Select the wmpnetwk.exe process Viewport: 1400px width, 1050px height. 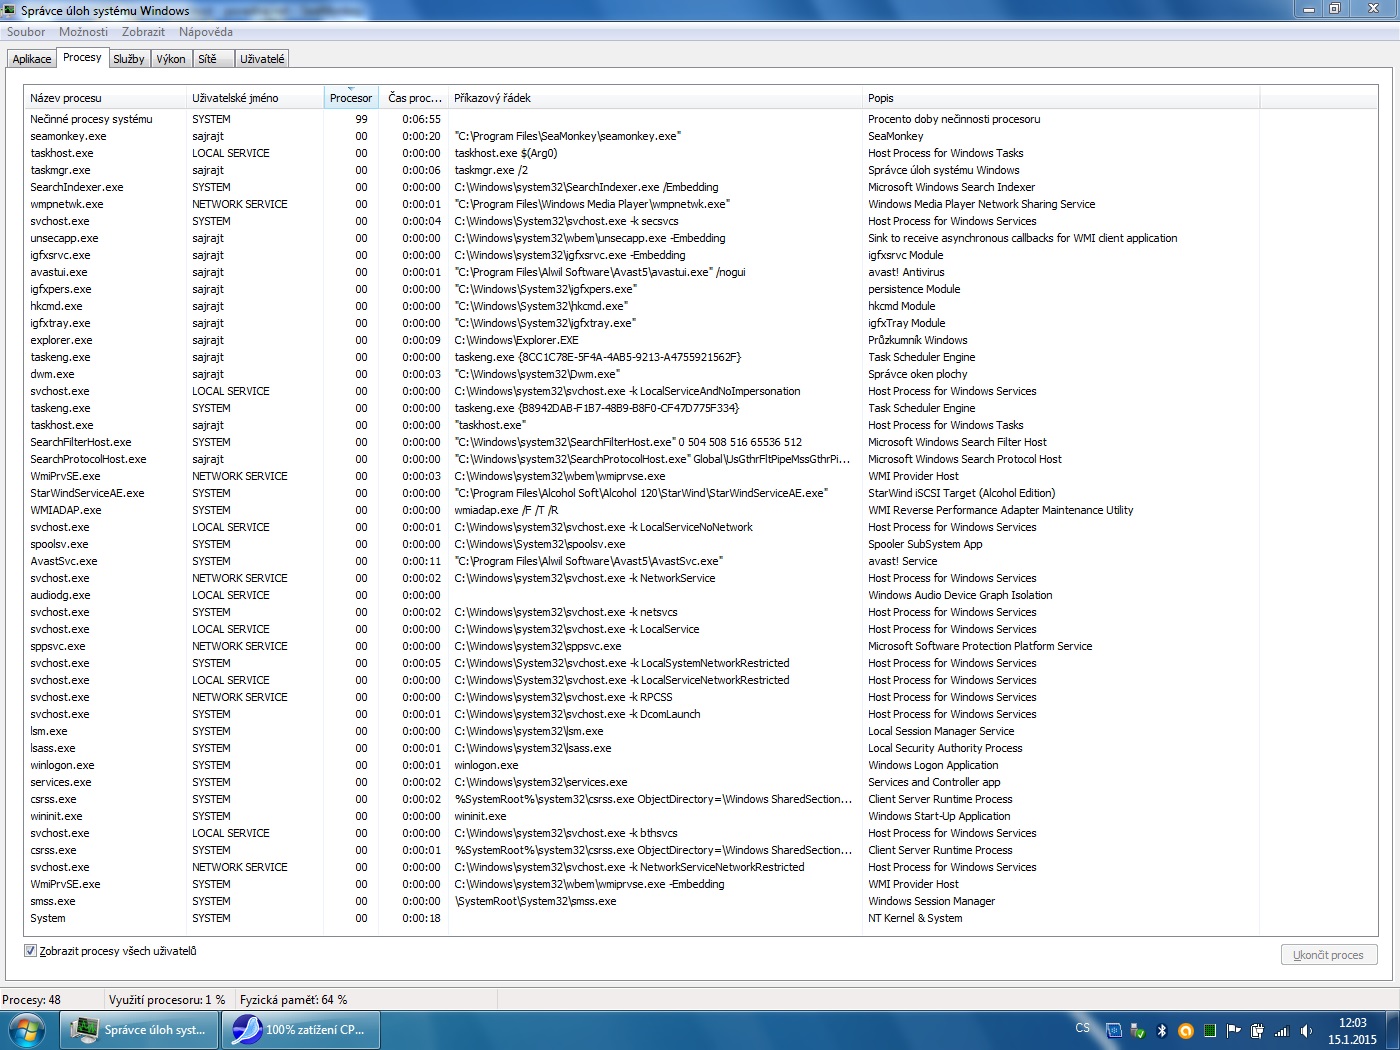click(x=700, y=204)
